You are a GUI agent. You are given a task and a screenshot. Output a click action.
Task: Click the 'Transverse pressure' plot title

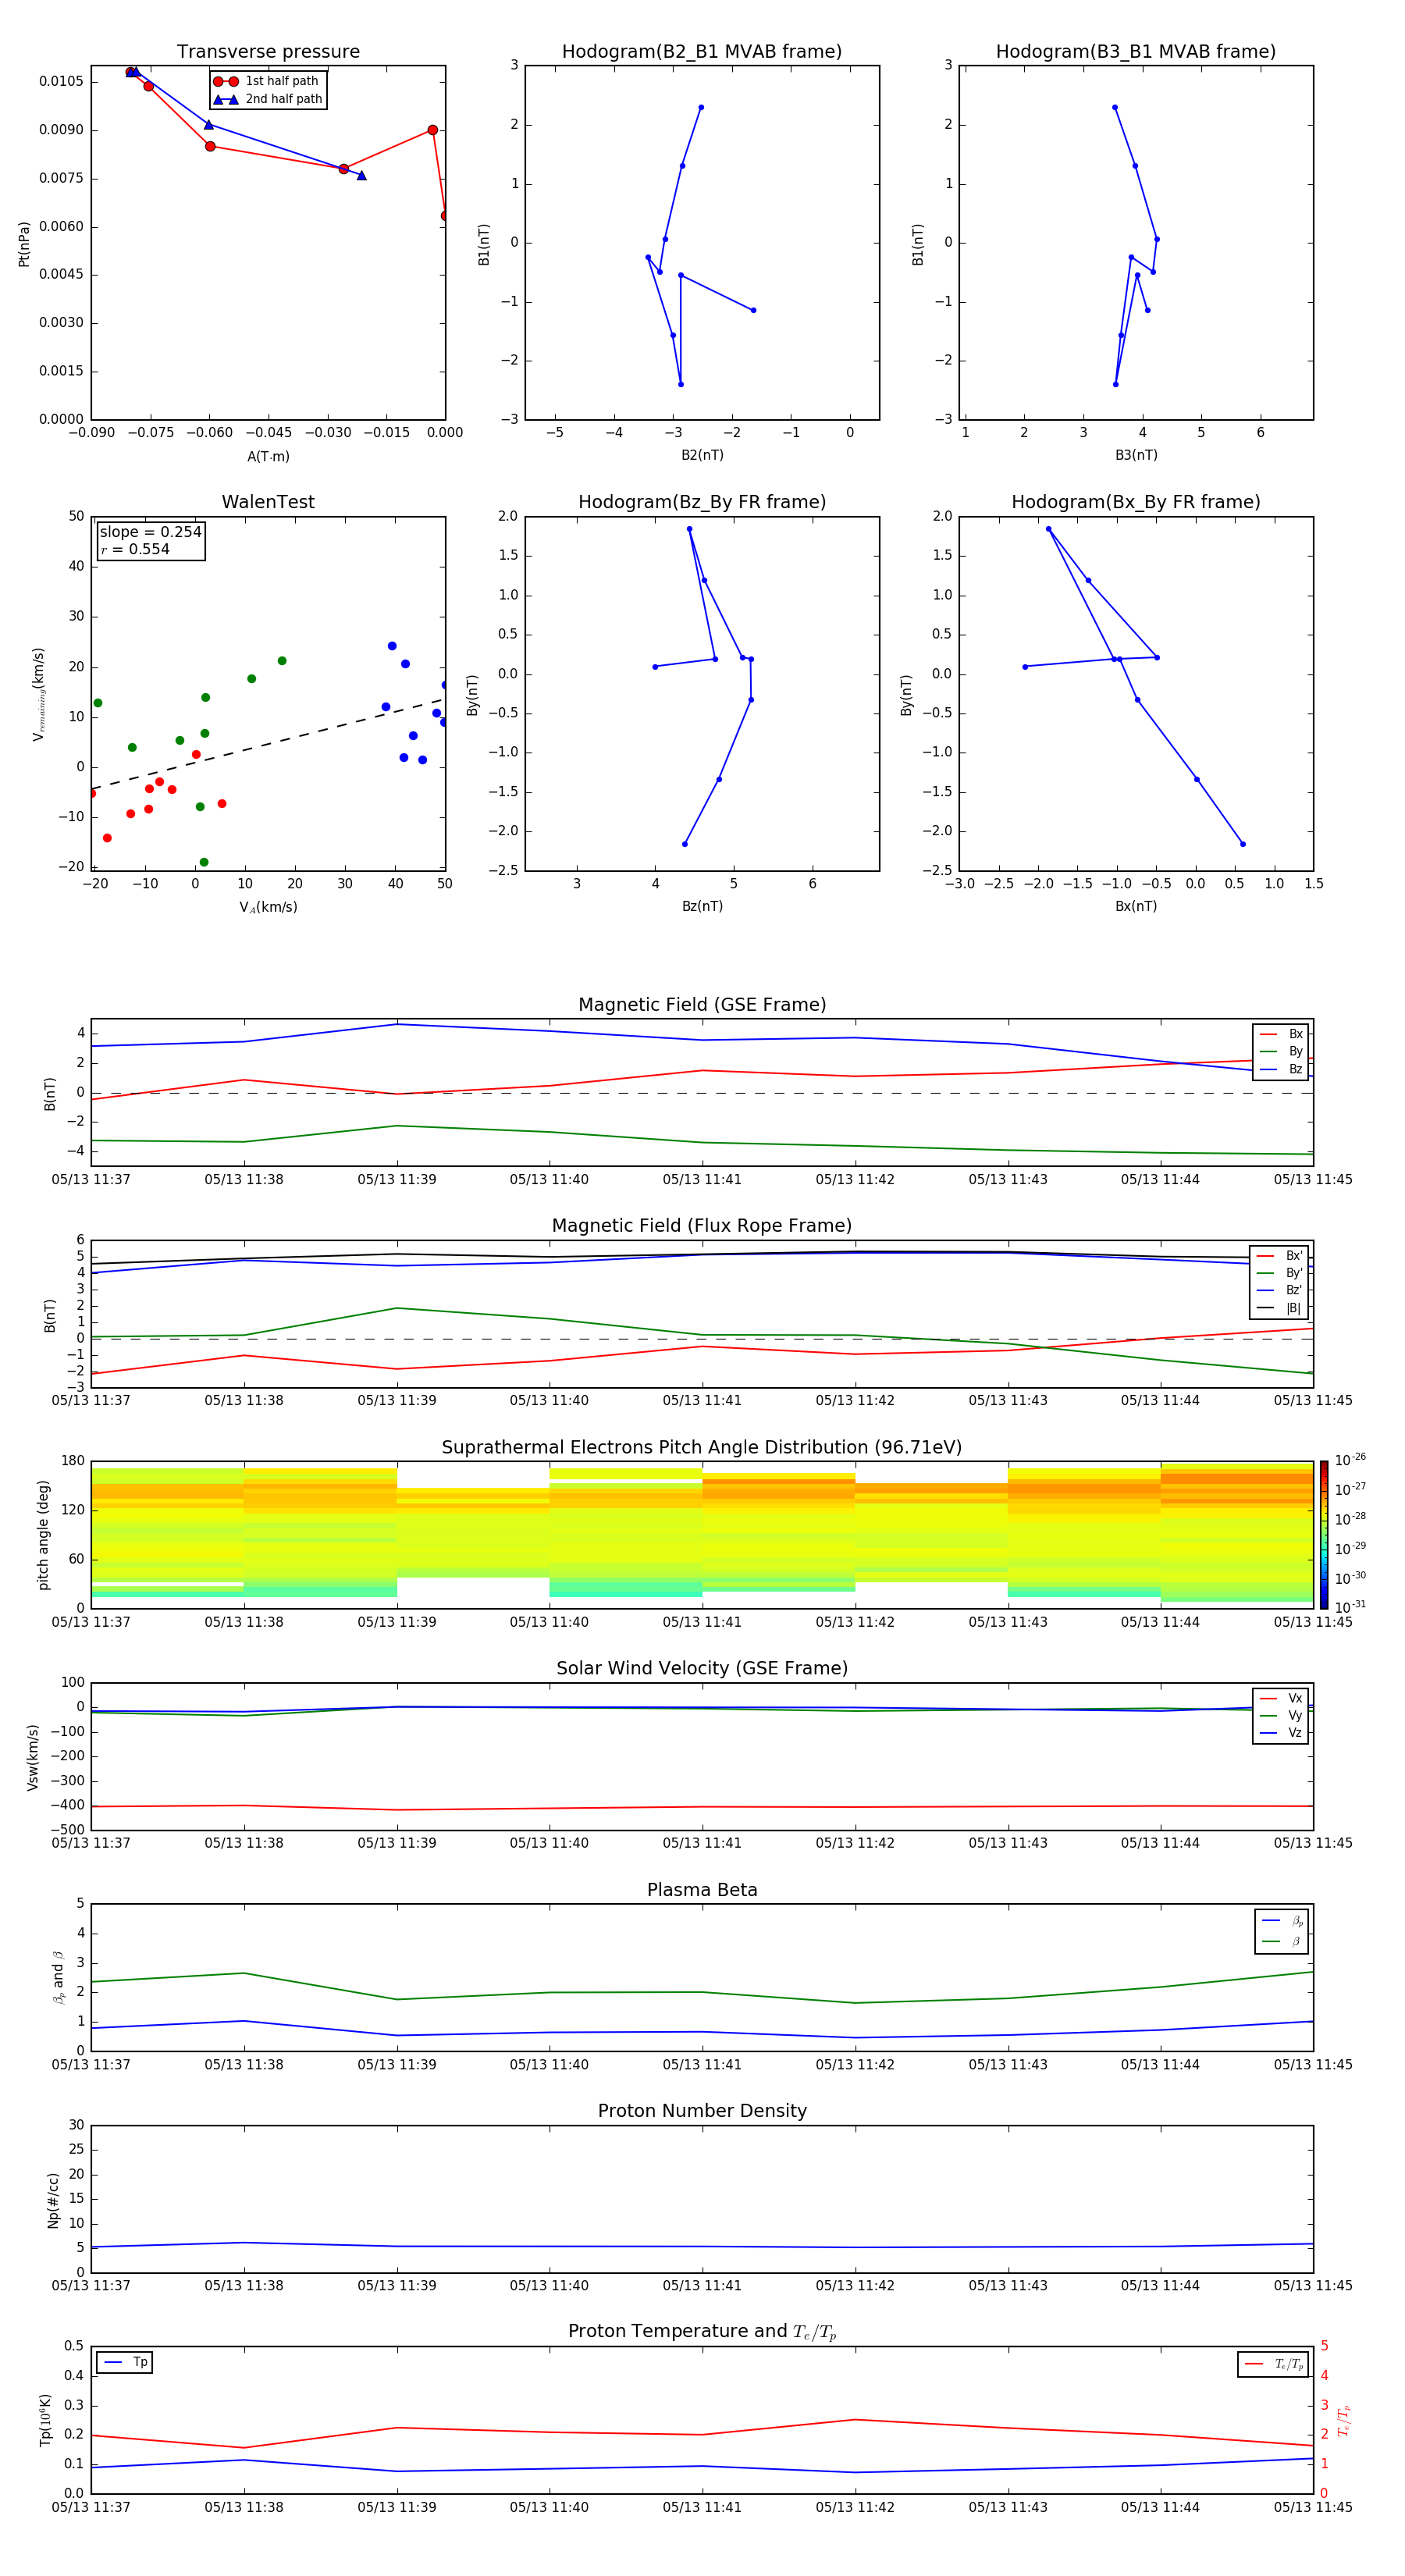268,52
